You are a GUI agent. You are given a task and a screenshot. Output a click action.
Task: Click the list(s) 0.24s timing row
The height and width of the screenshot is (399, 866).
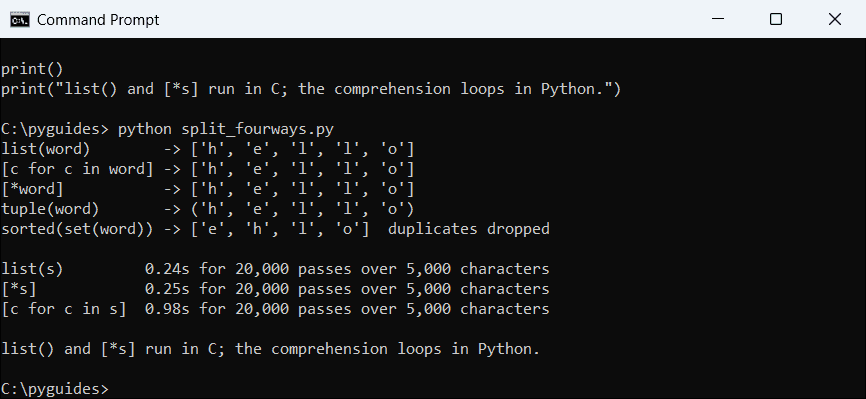(x=276, y=269)
